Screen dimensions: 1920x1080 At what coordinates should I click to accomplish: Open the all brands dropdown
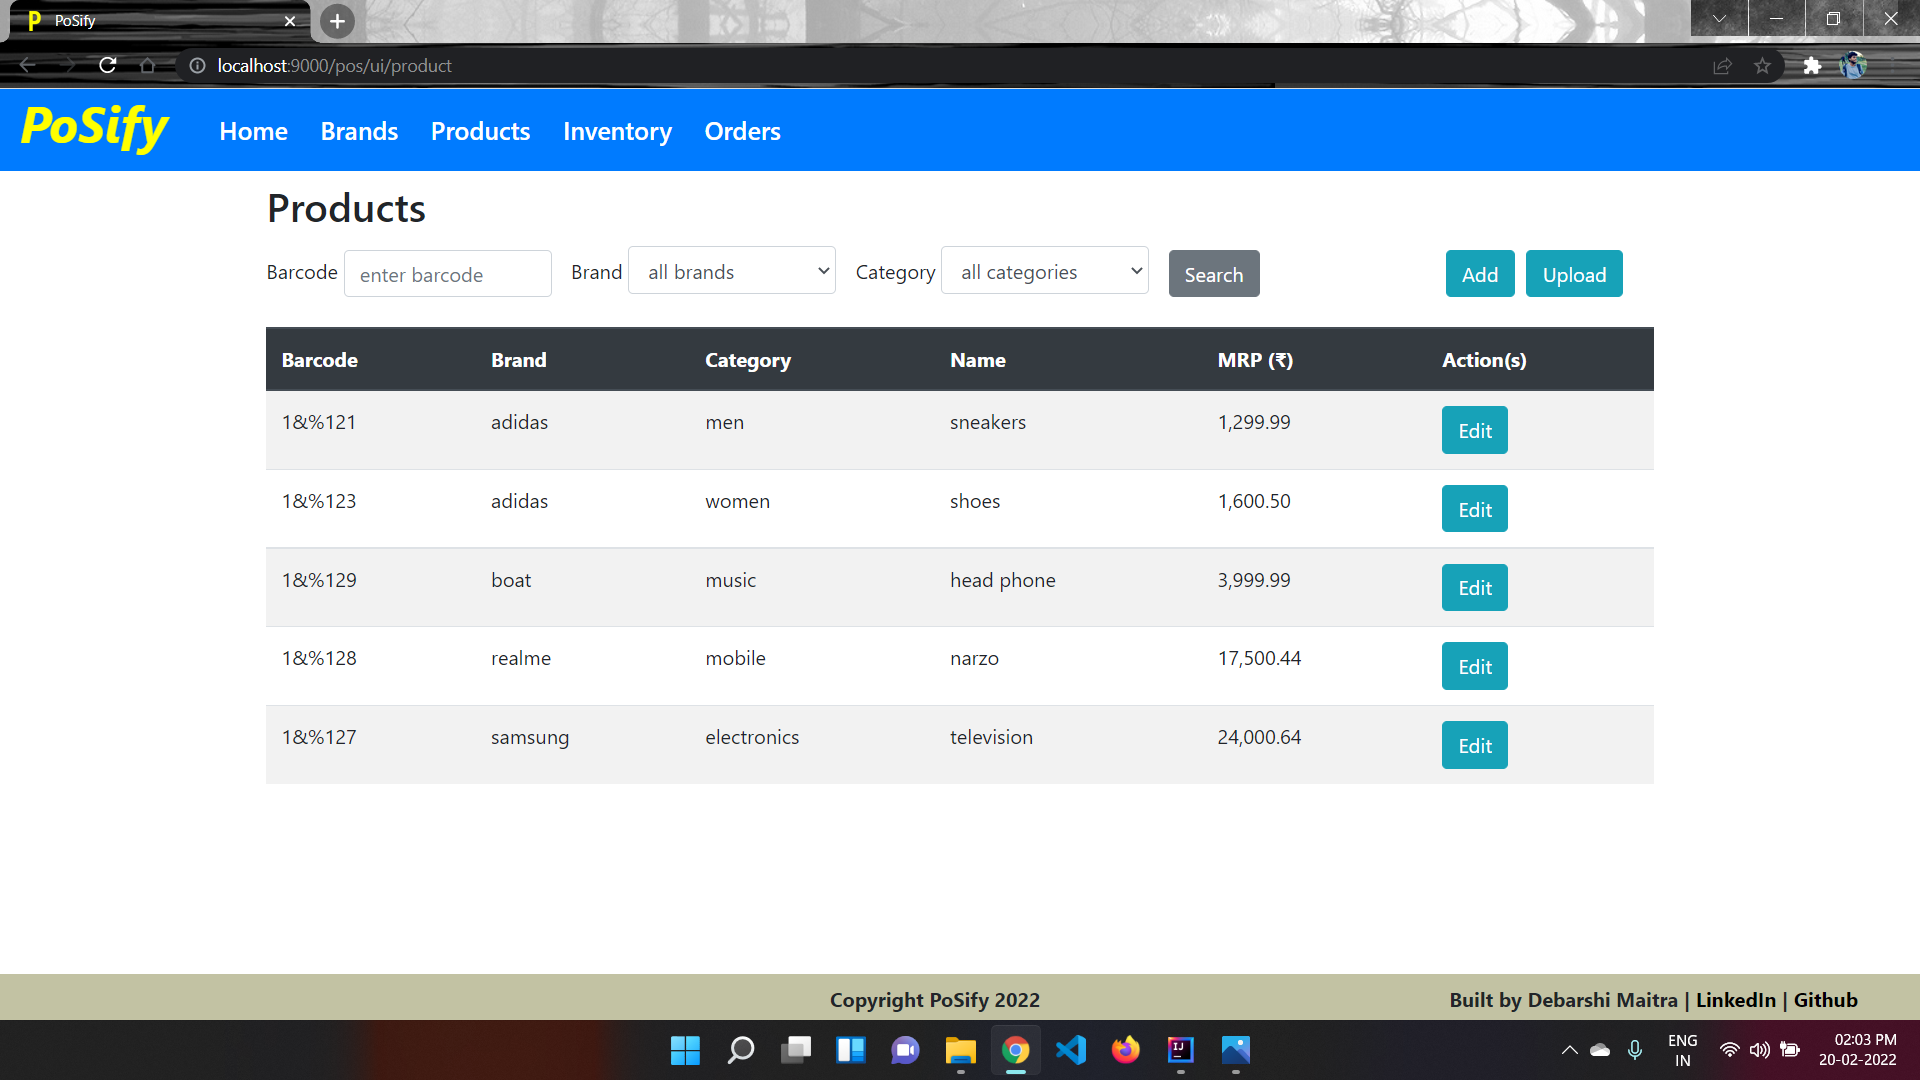click(x=731, y=270)
